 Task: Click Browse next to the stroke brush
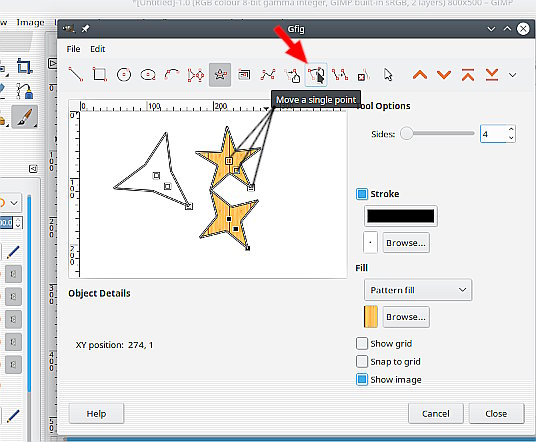coord(406,243)
